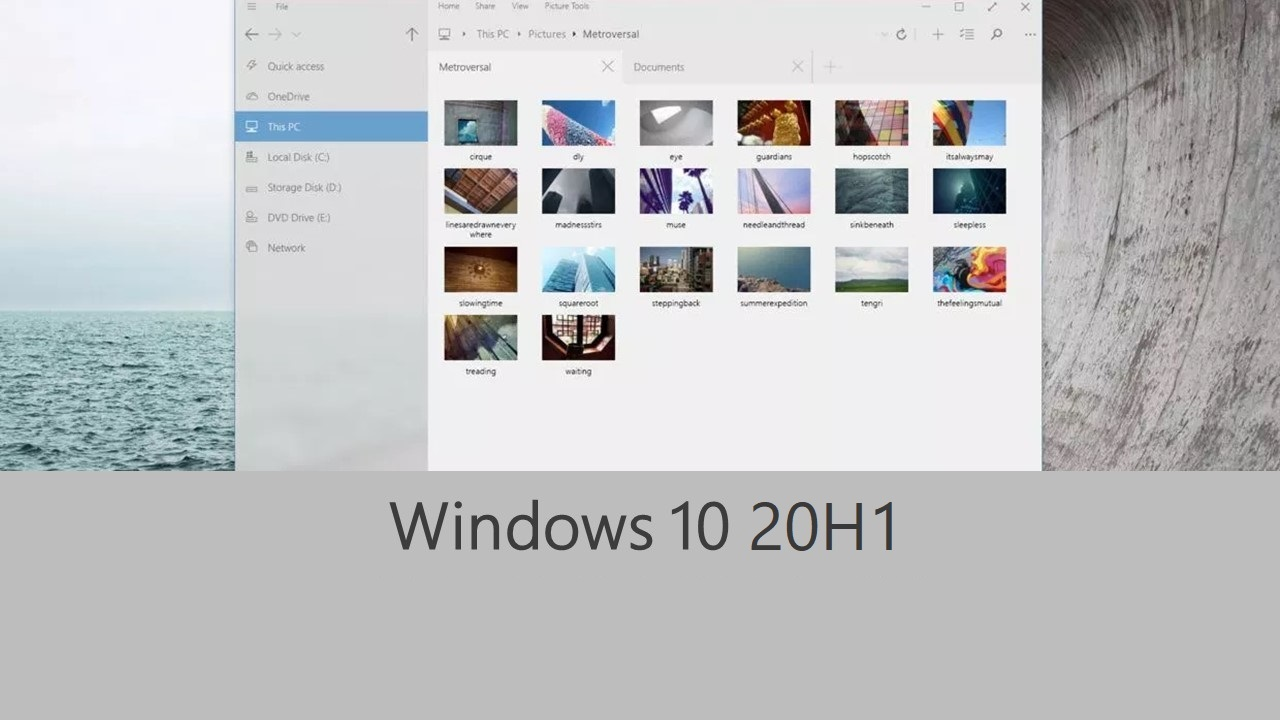Select the steppingback image thumbnail
The width and height of the screenshot is (1280, 720).
point(676,269)
